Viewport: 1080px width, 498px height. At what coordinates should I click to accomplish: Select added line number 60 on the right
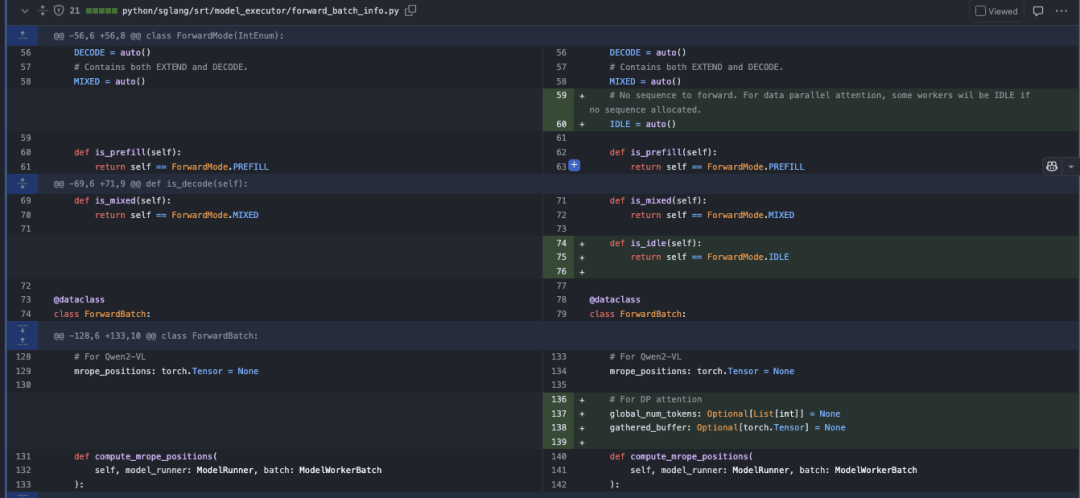(x=561, y=124)
